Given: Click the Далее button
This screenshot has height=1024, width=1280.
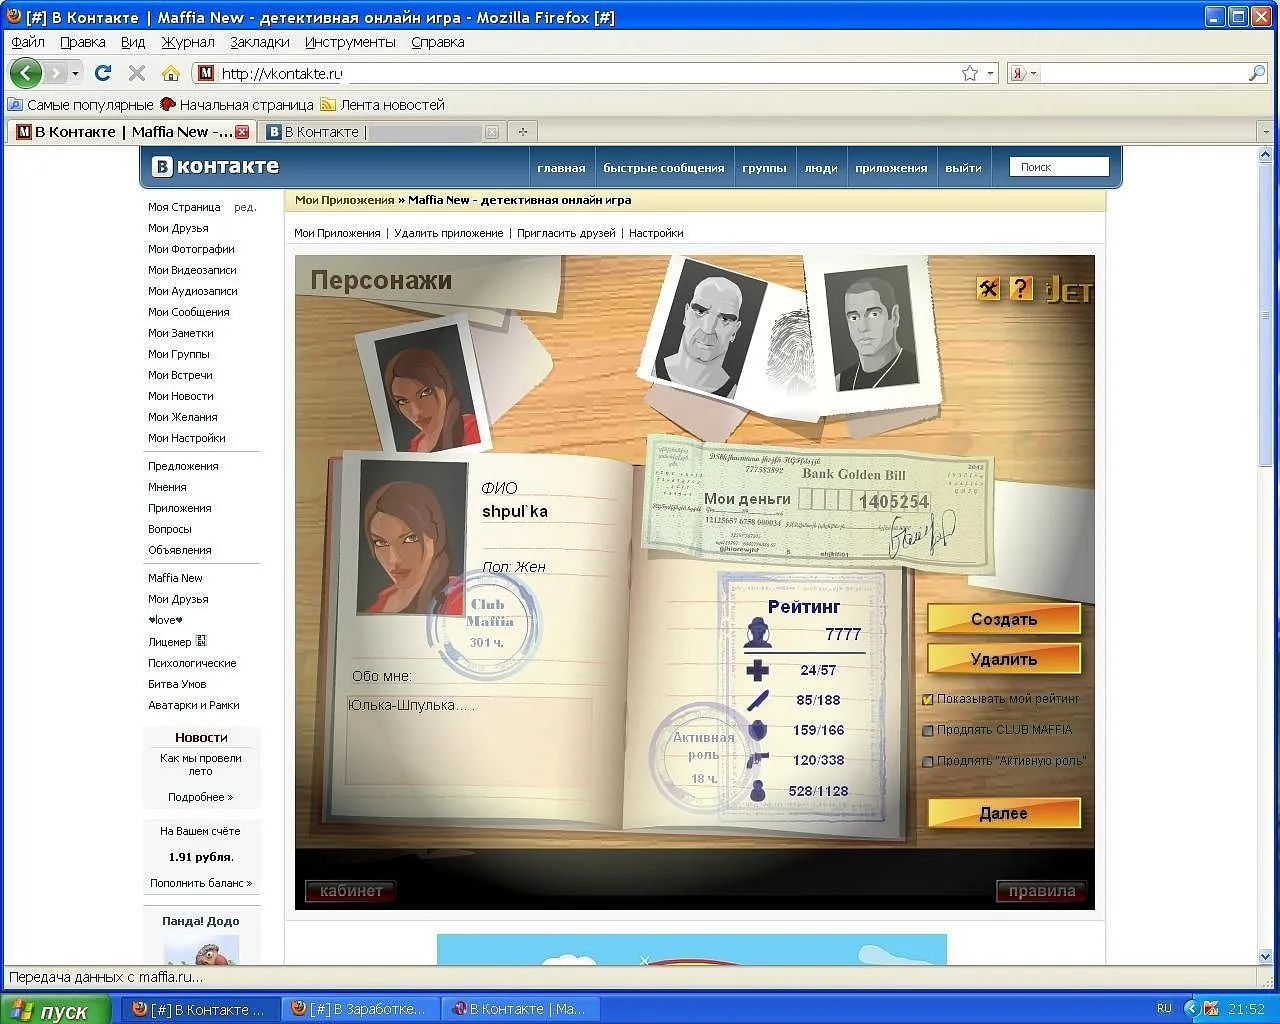Looking at the screenshot, I should click(x=1004, y=813).
